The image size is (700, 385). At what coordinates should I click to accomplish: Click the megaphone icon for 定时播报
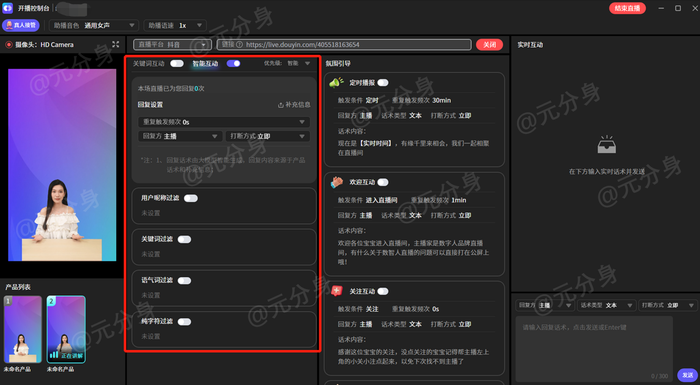336,82
